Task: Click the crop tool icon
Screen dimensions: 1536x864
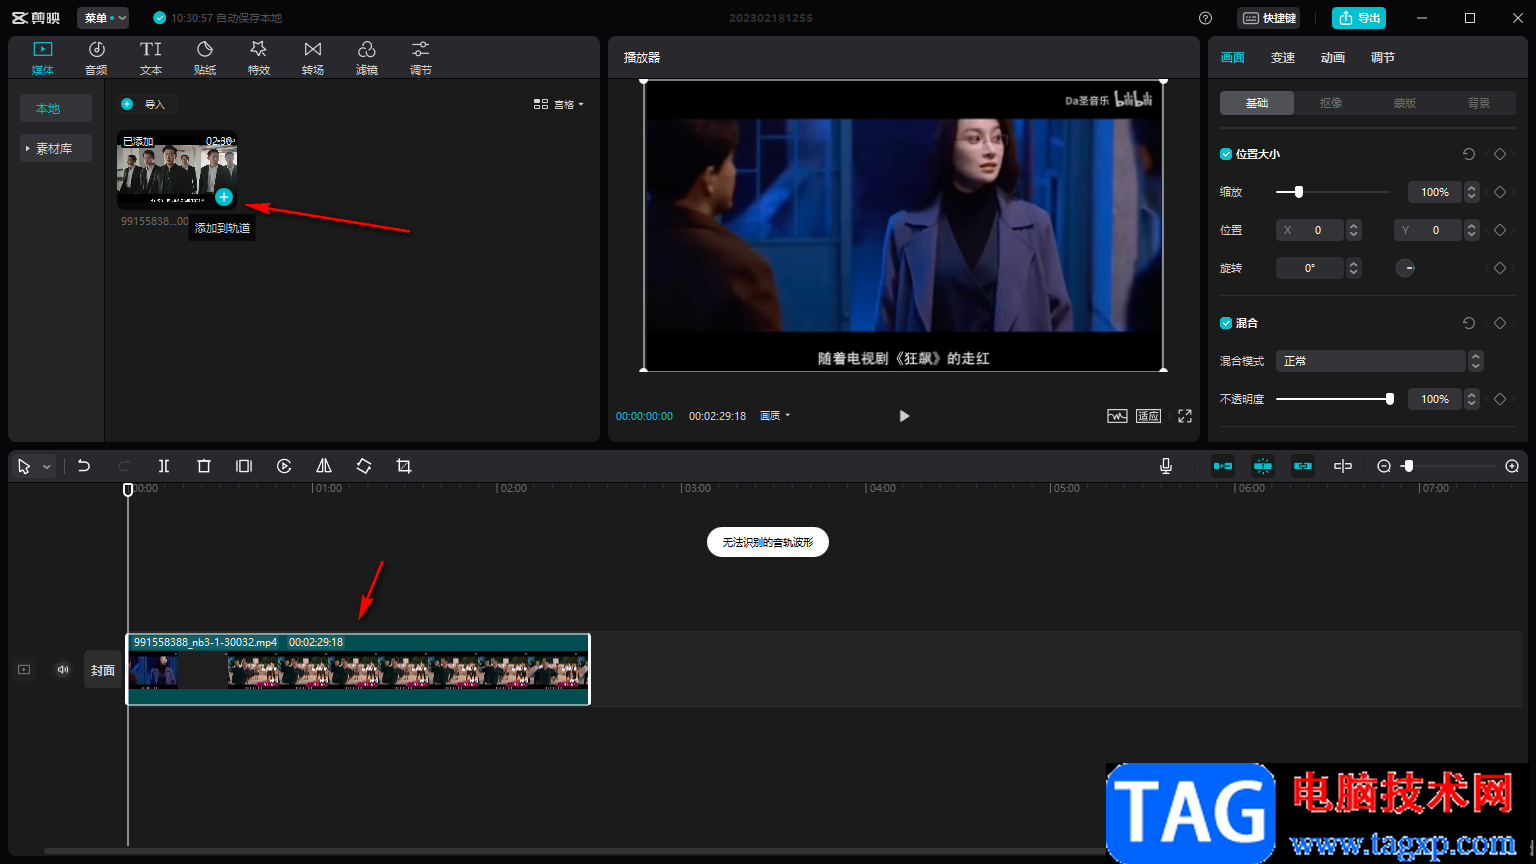Action: coord(404,466)
